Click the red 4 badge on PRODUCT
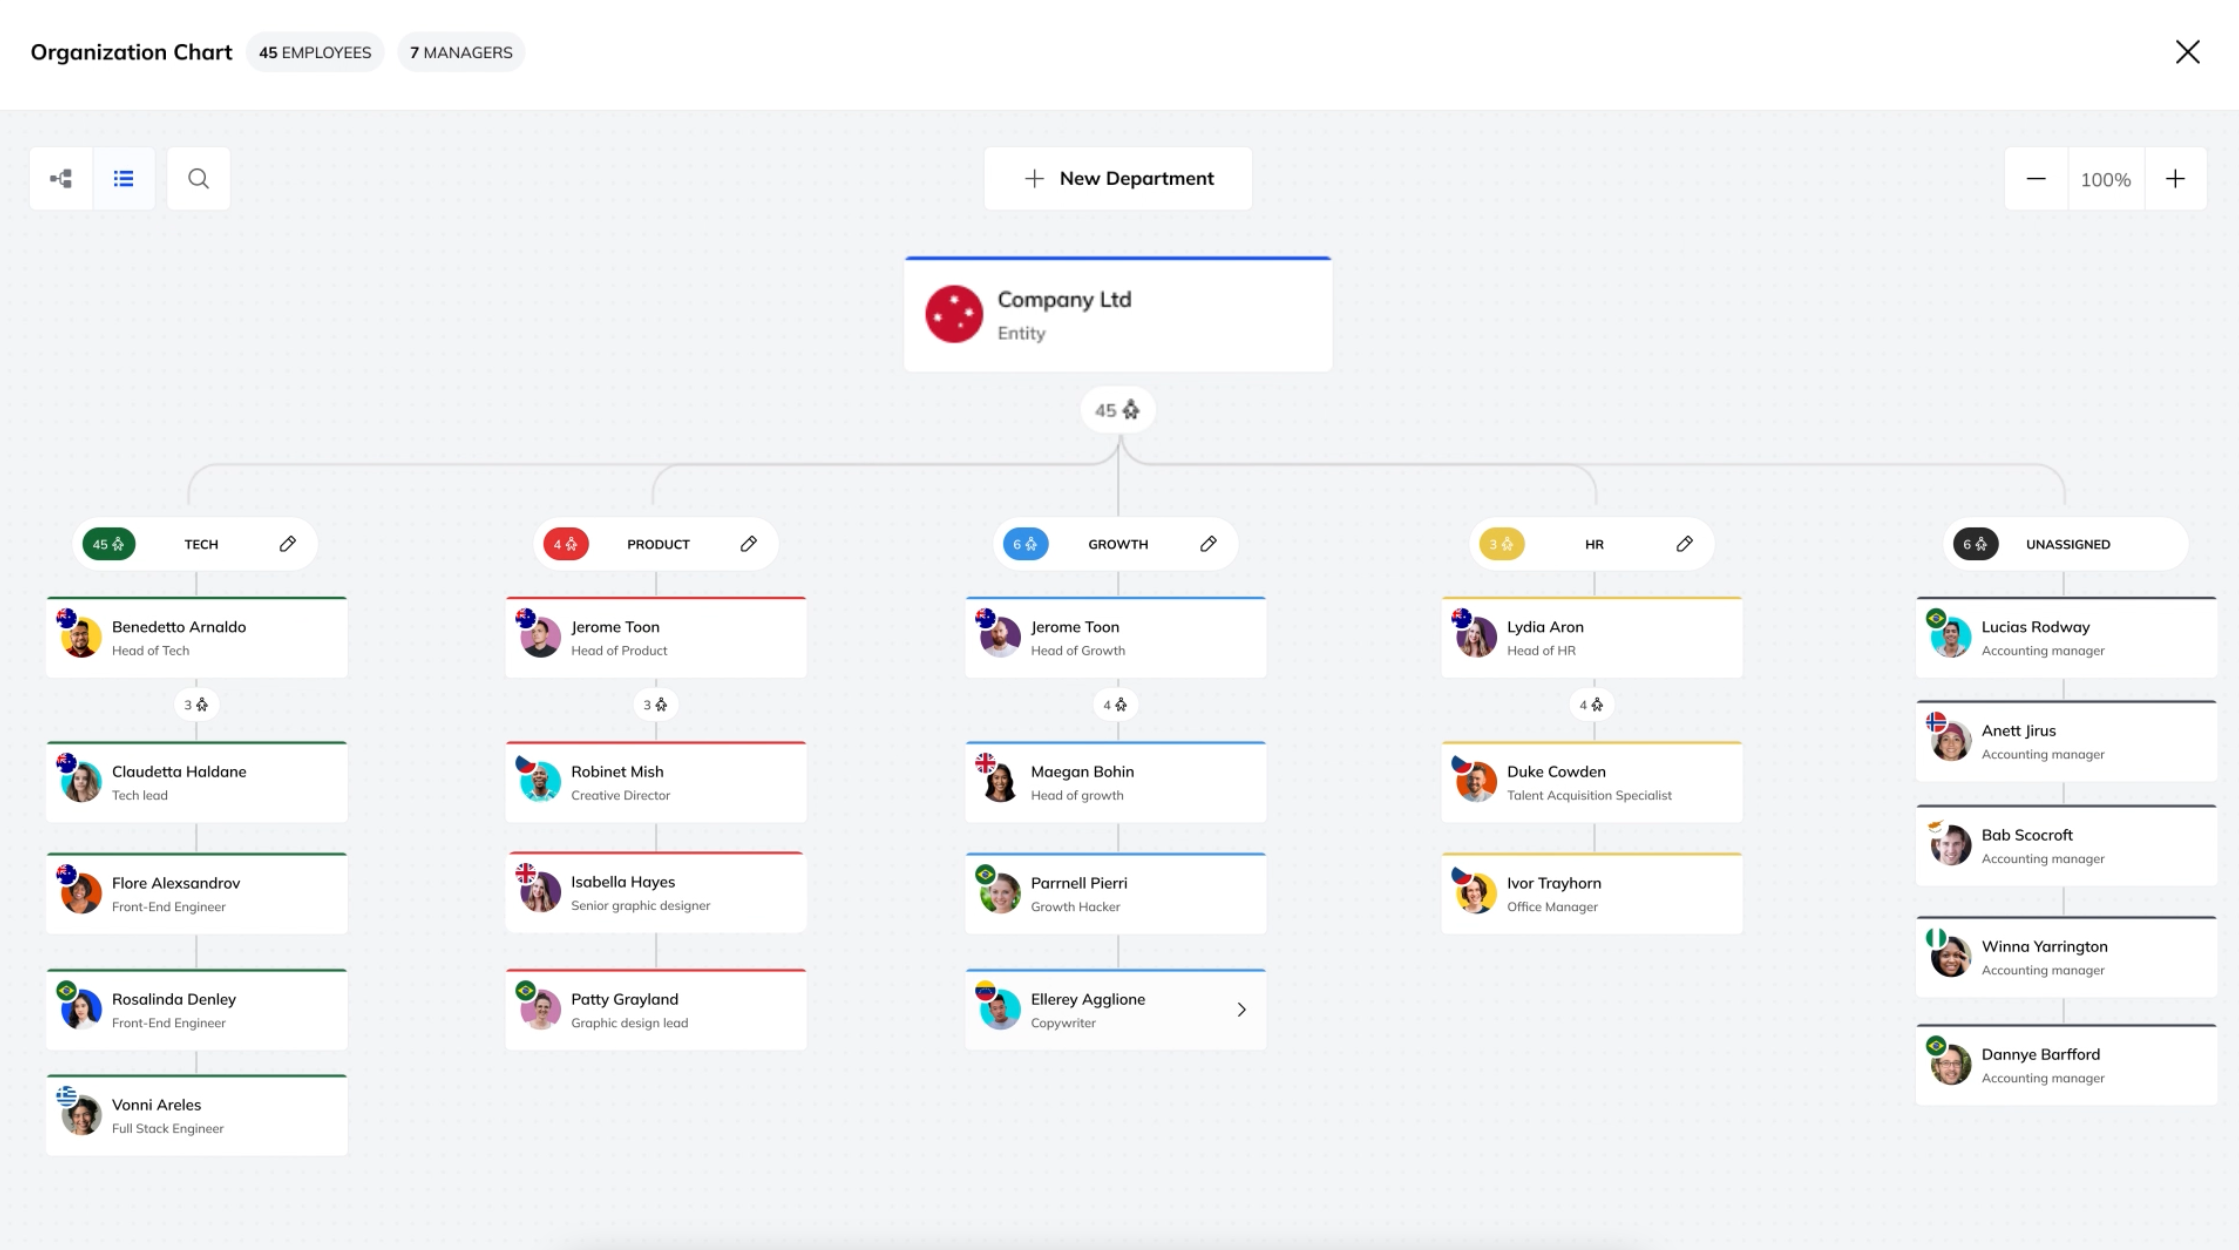Image resolution: width=2239 pixels, height=1250 pixels. tap(566, 544)
